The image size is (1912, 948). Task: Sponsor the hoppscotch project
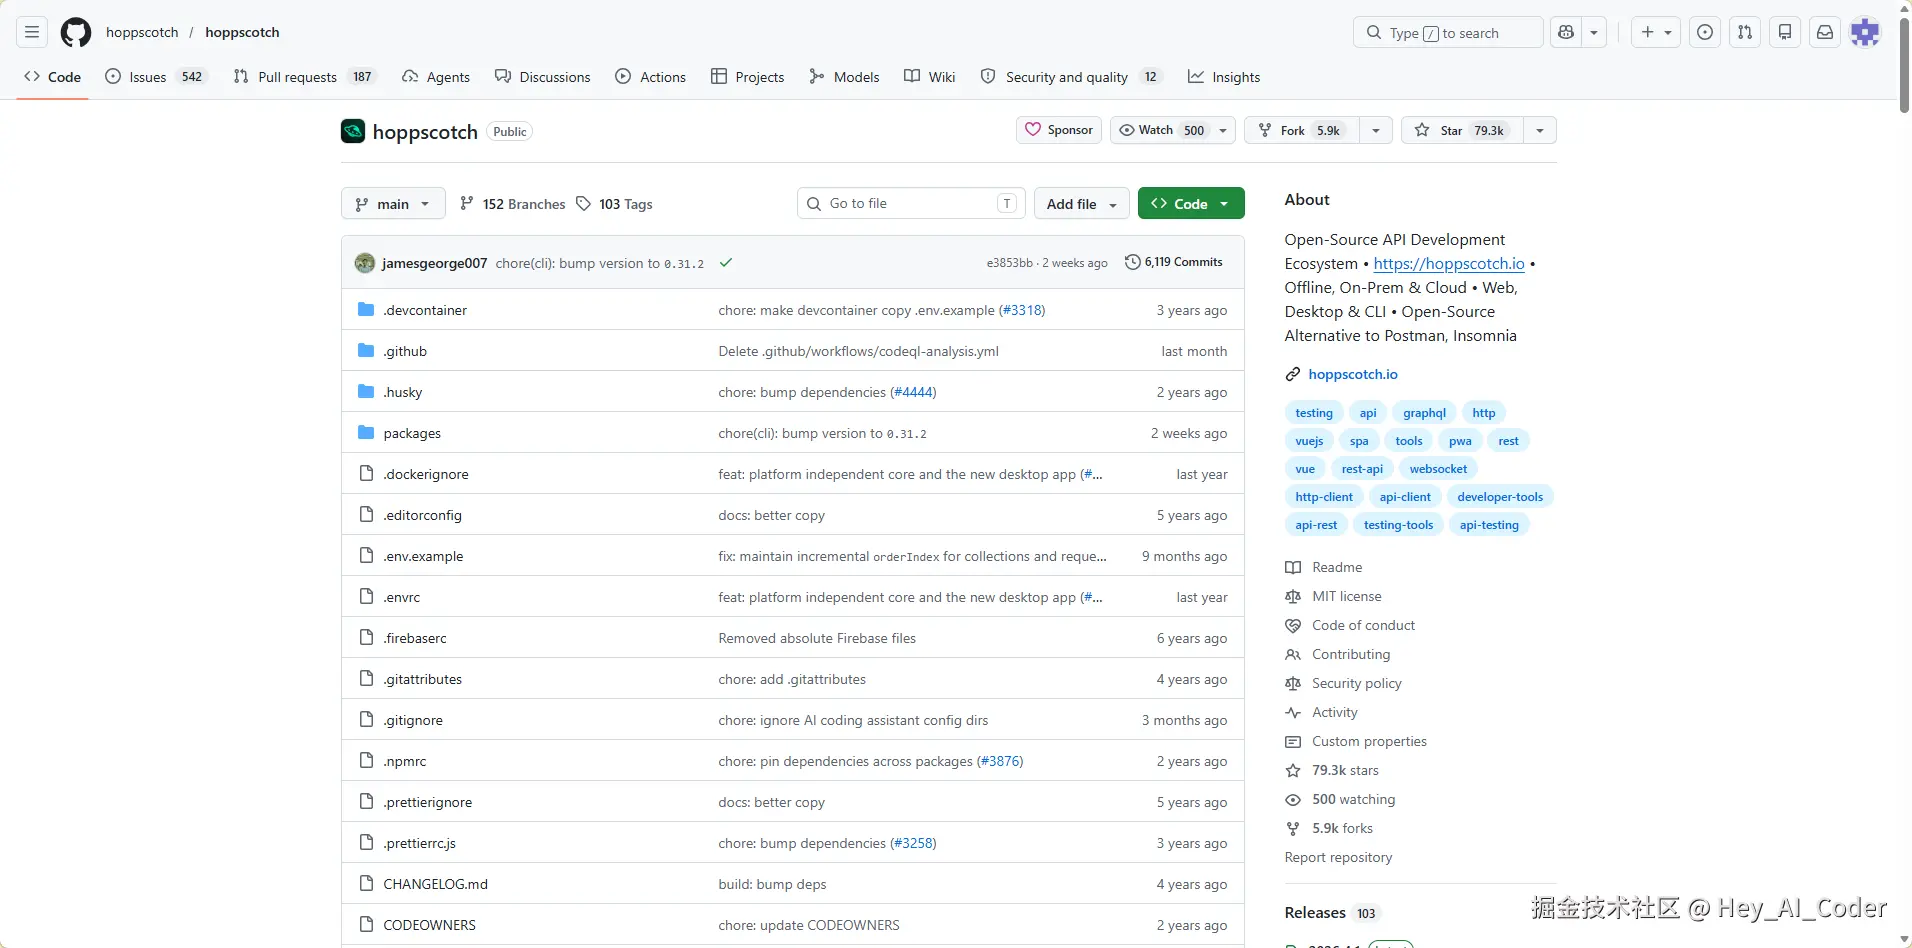pyautogui.click(x=1059, y=131)
